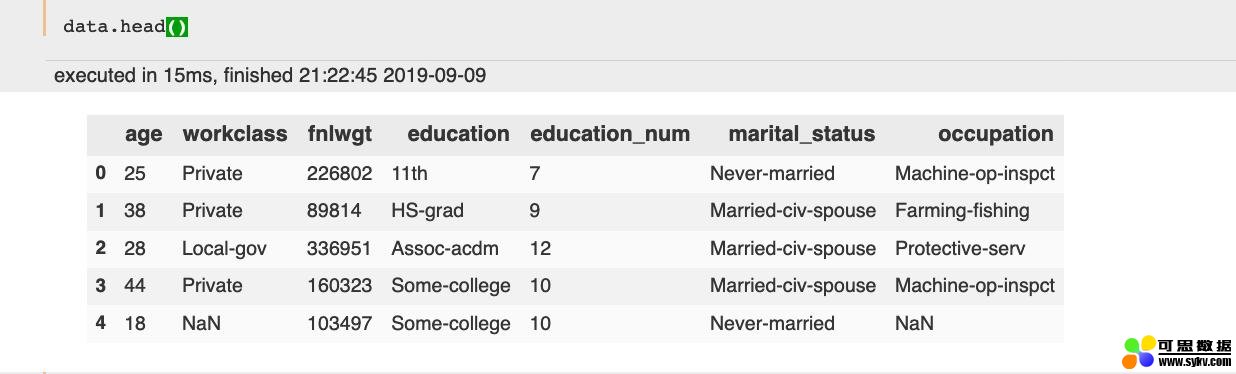The image size is (1236, 374).
Task: Select the age column header
Action: click(x=143, y=134)
